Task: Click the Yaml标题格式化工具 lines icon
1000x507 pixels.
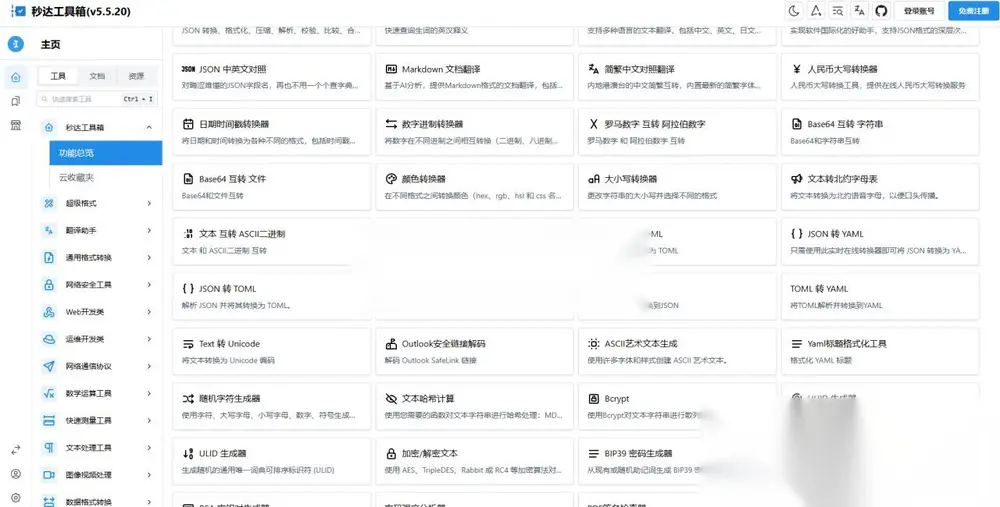Action: [x=797, y=344]
